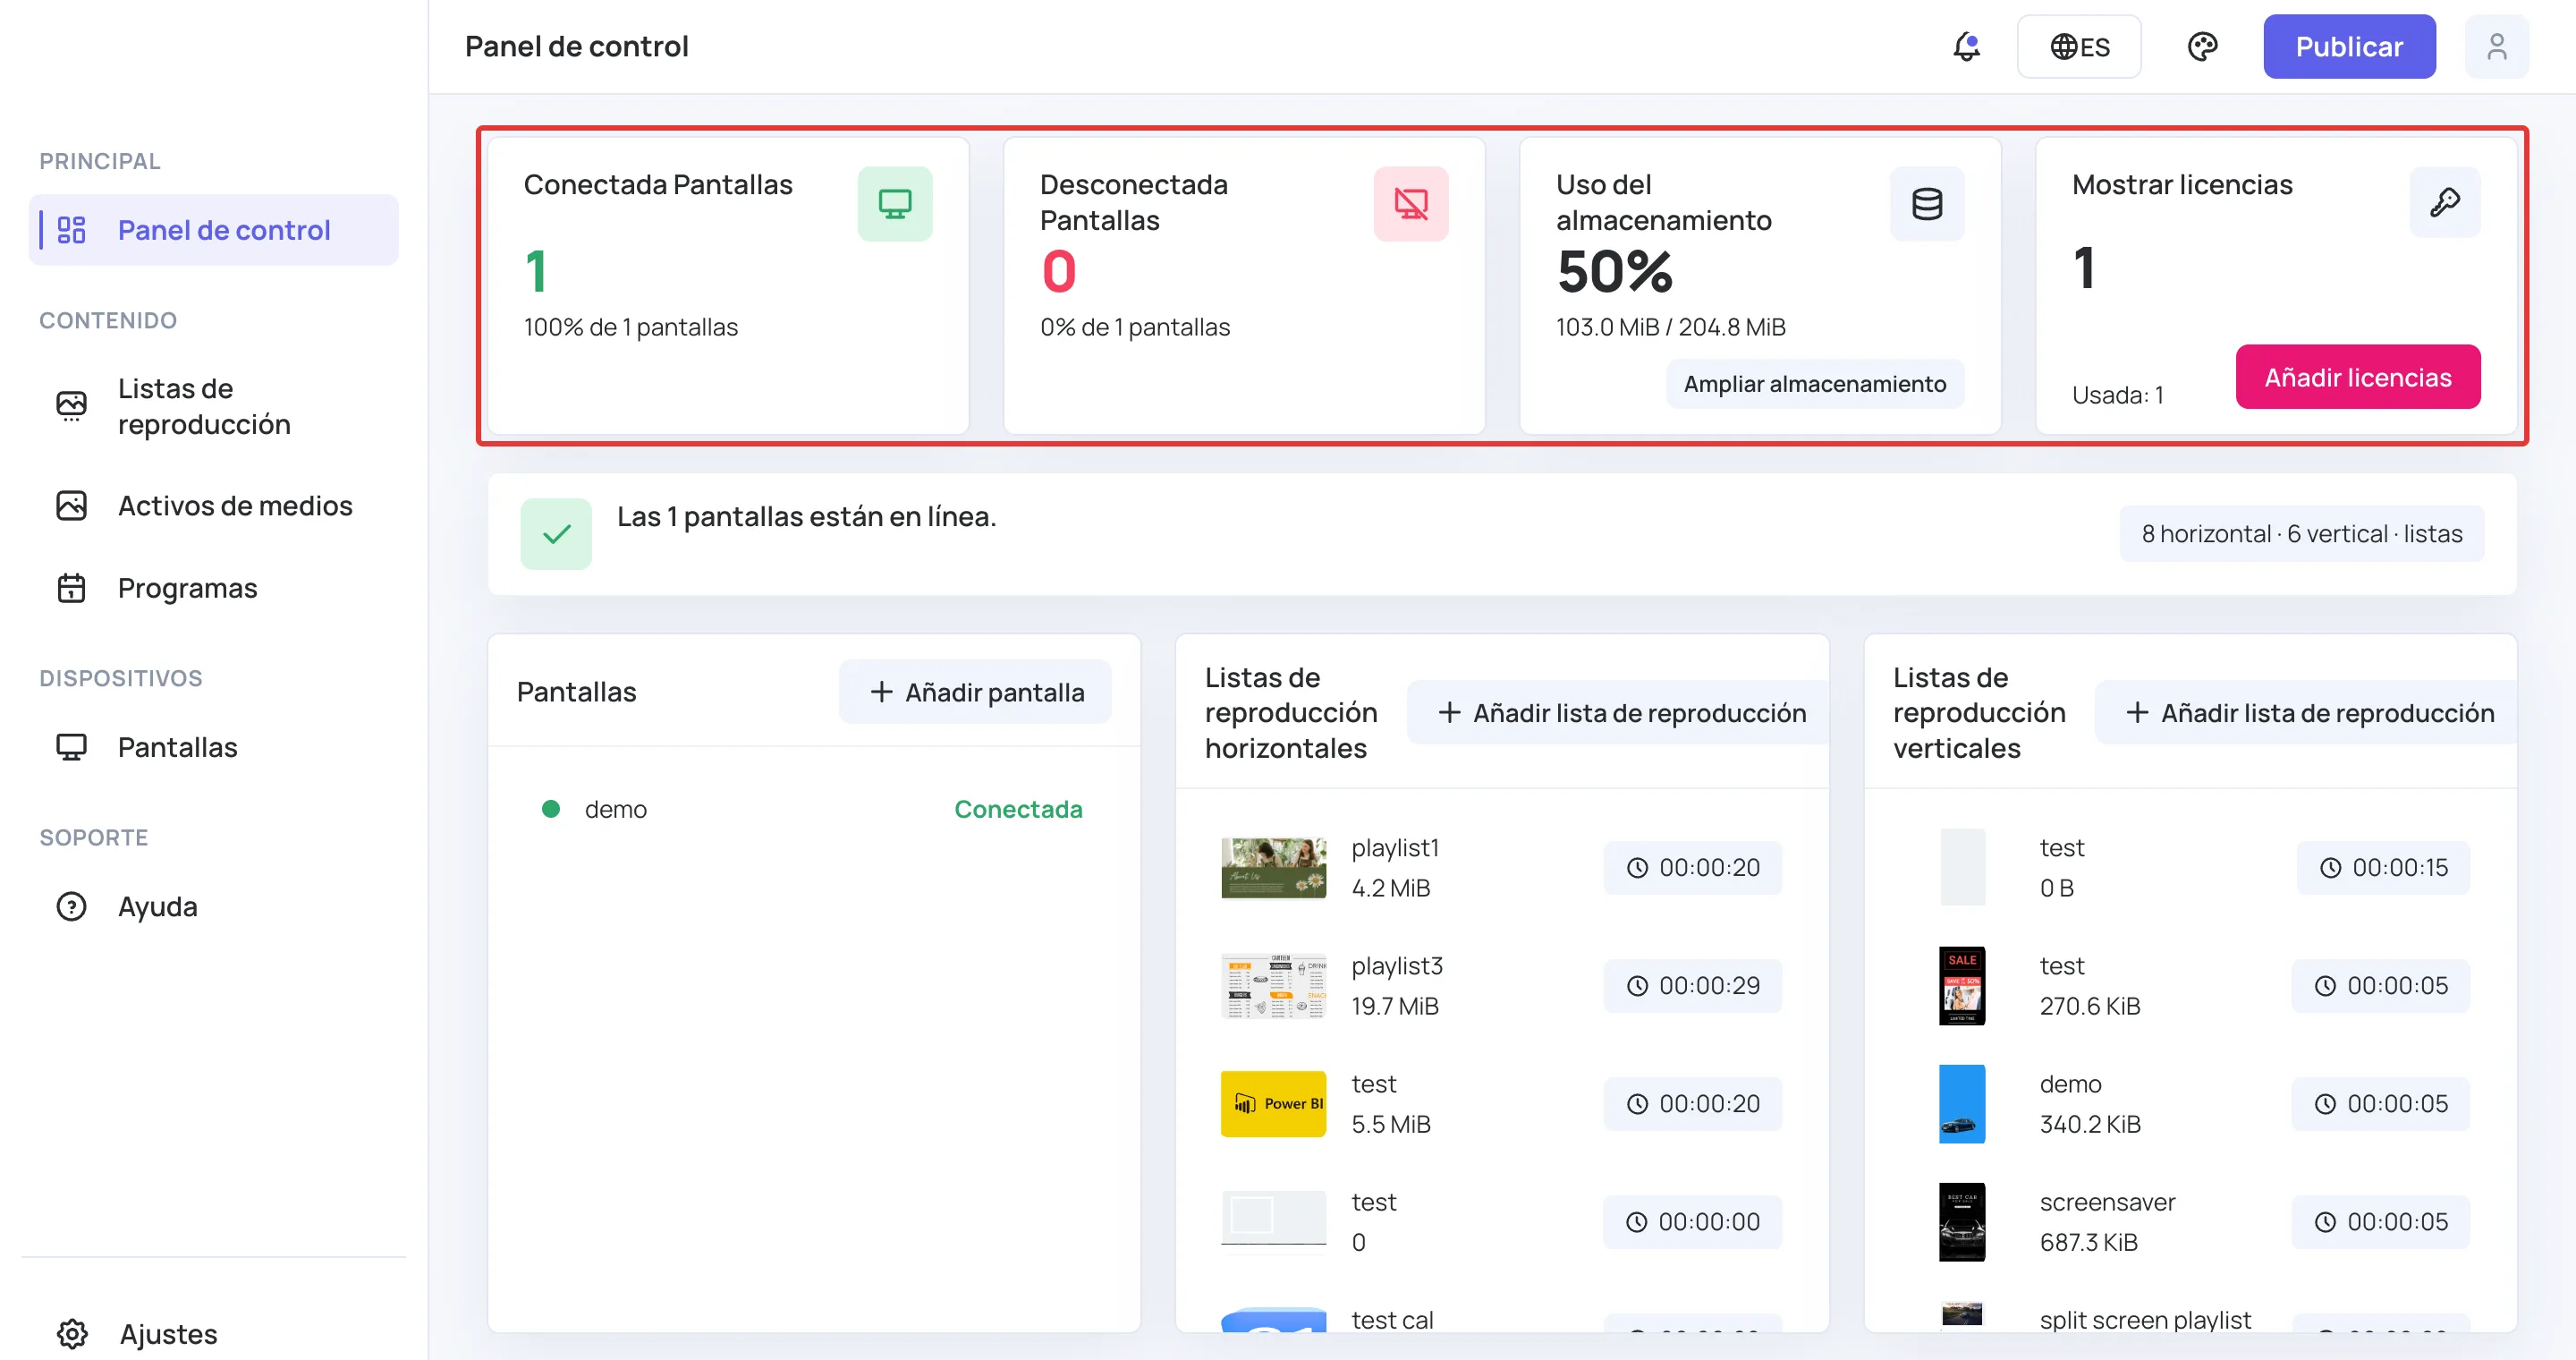2576x1360 pixels.
Task: Click the 00:00:15 duration badge
Action: pos(2382,867)
